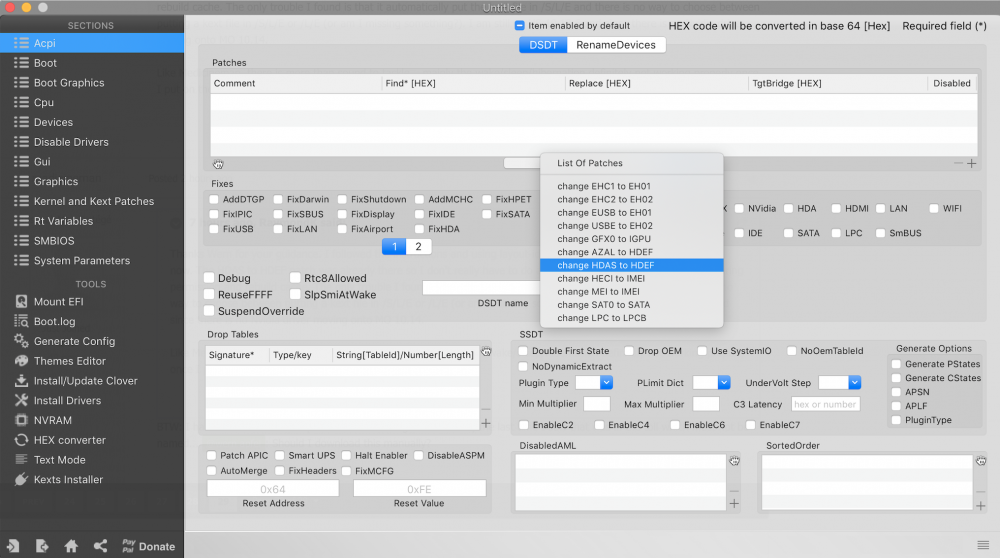Open the NVRAM tool
This screenshot has width=1000, height=558.
pos(52,420)
